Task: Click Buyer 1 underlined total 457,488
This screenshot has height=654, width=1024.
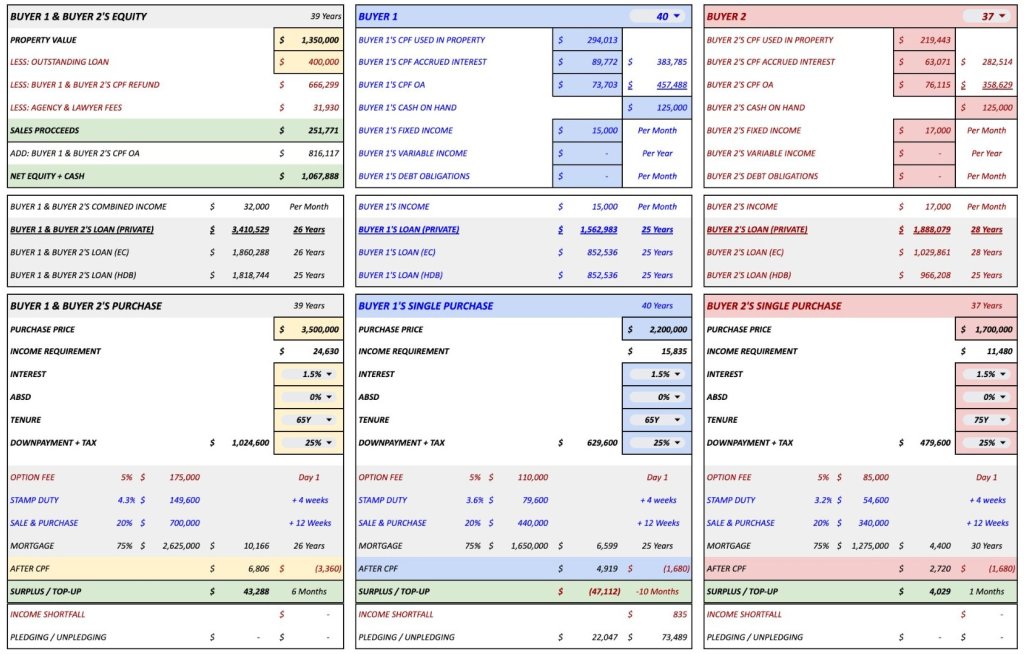Action: point(672,85)
